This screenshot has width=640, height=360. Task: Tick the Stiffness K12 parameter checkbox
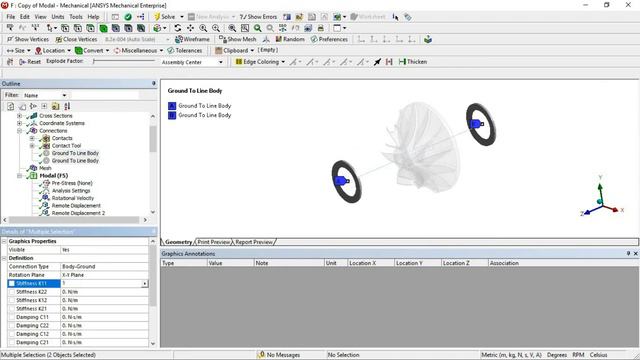click(11, 300)
